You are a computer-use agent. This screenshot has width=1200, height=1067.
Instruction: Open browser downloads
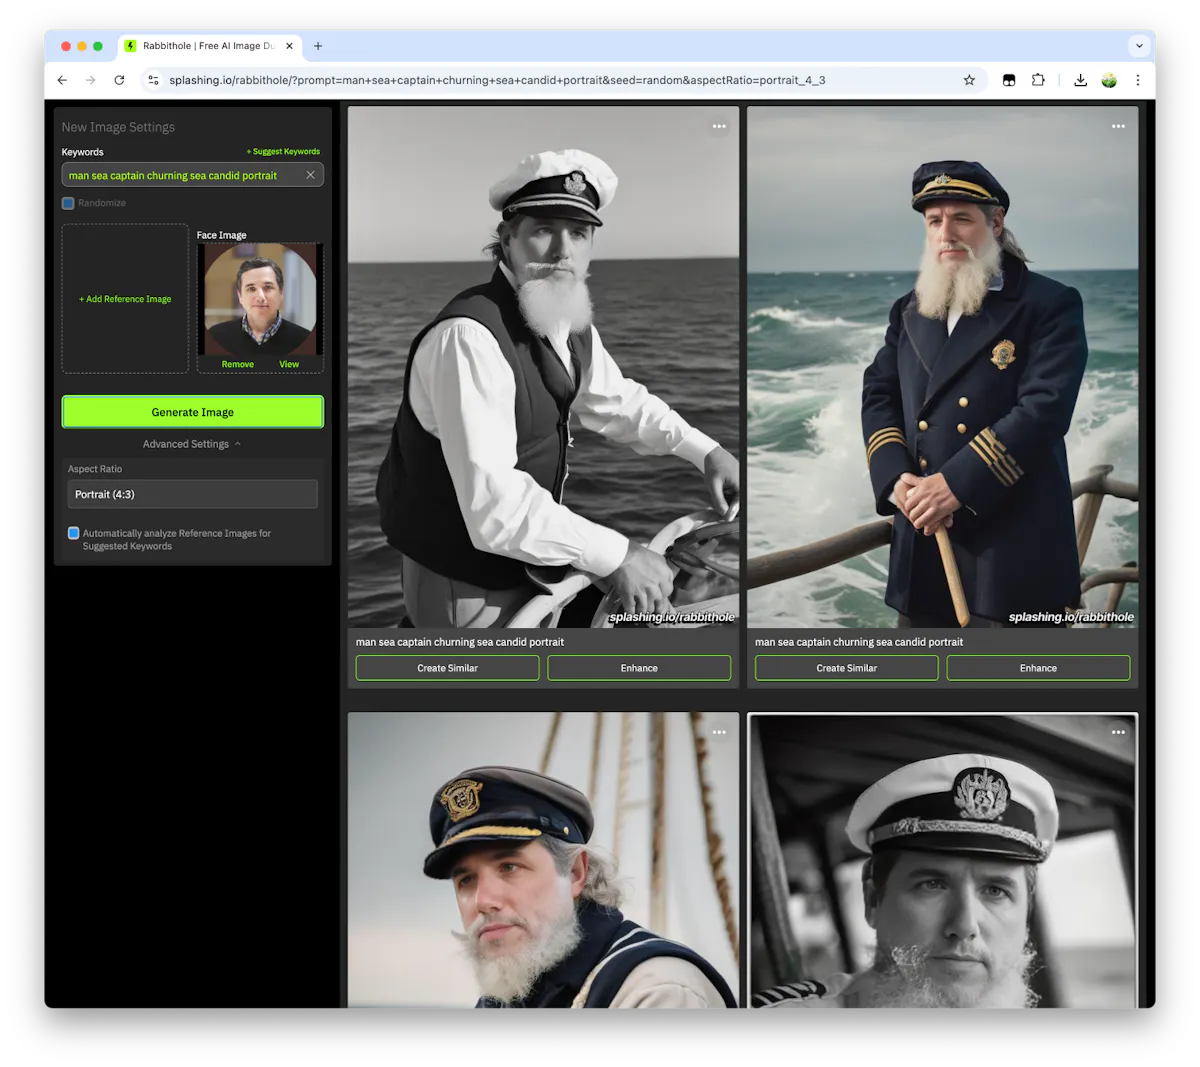coord(1080,80)
